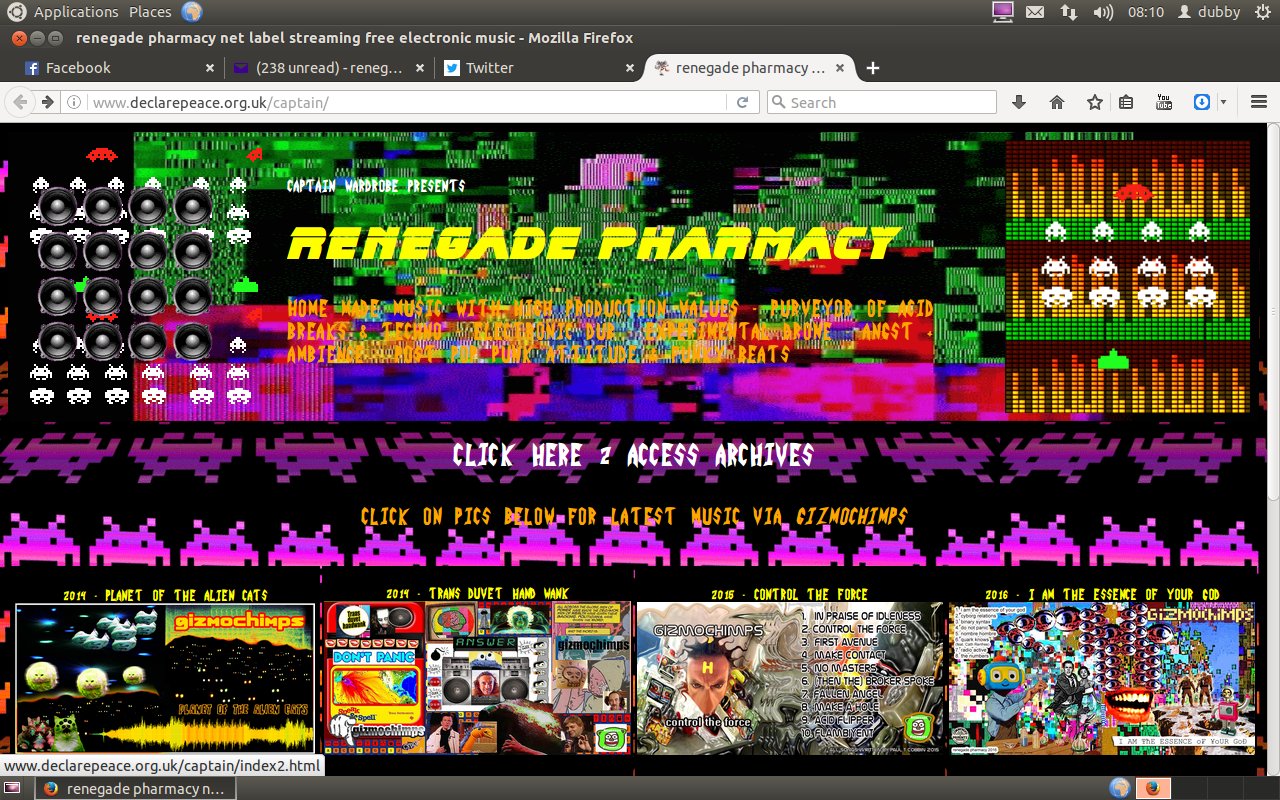
Task: Open a new tab with plus button
Action: tap(873, 68)
